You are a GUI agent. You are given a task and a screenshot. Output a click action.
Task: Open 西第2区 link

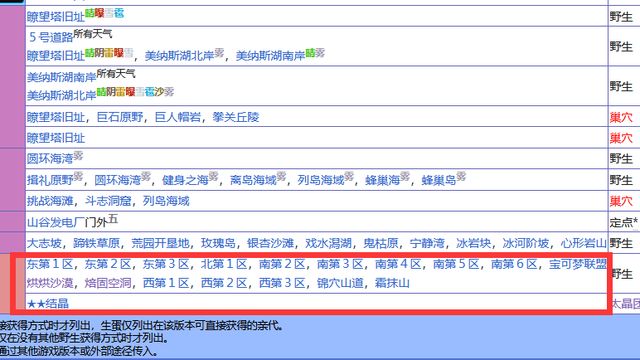(224, 283)
